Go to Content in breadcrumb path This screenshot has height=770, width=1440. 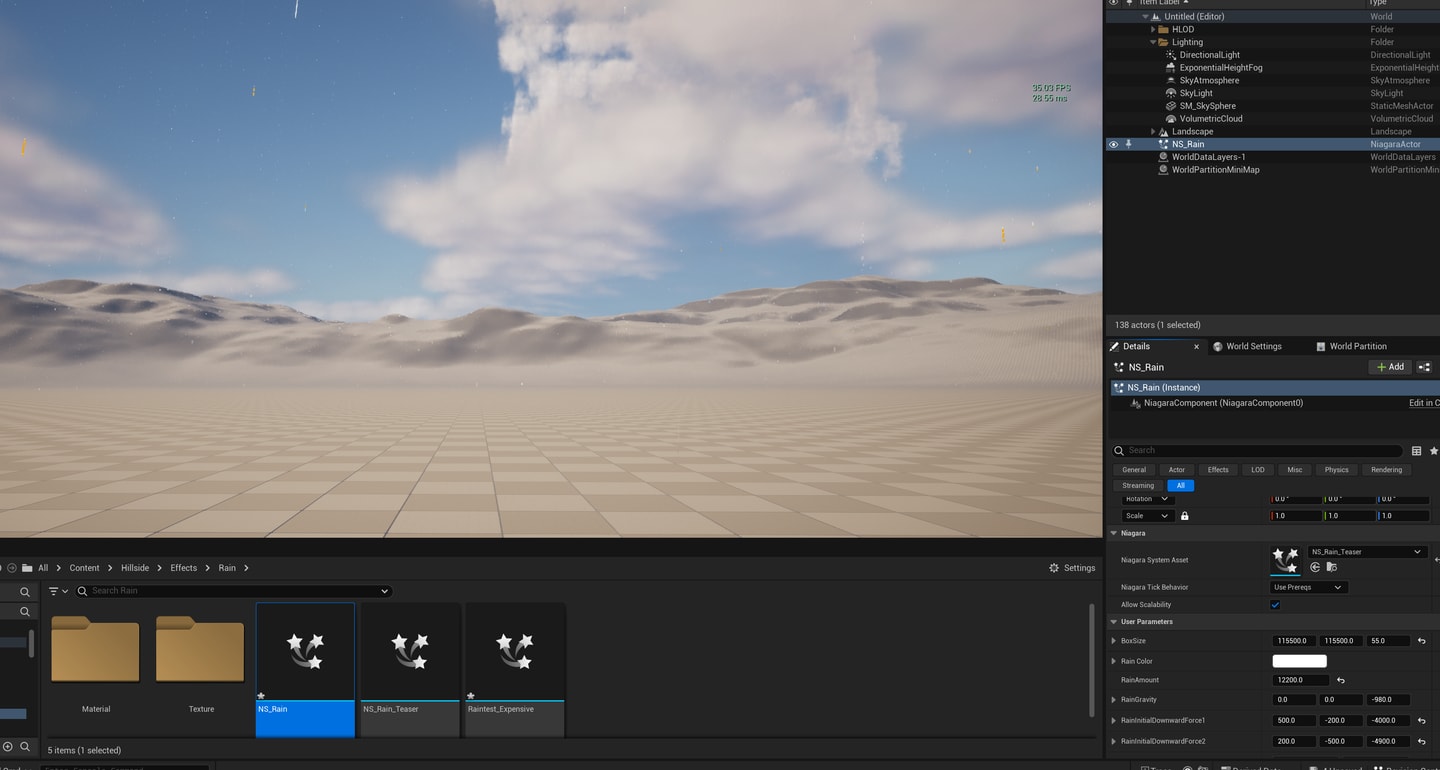[84, 568]
